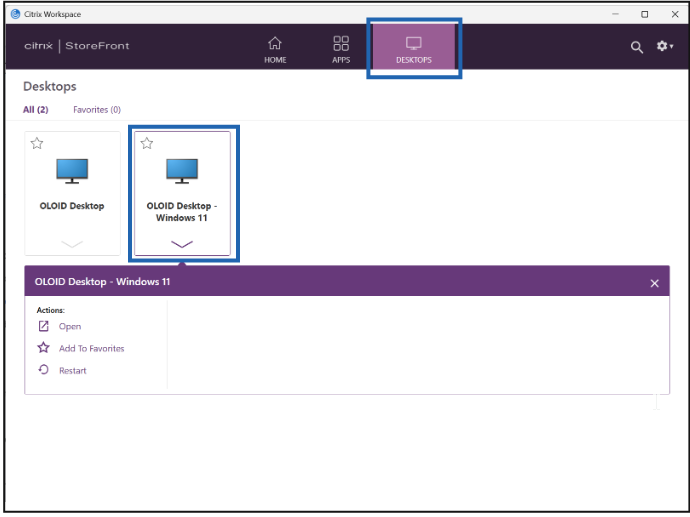Viewport: 690px width, 517px height.
Task: Collapse the OLOID Desktop - Windows 11 chevron
Action: point(182,244)
